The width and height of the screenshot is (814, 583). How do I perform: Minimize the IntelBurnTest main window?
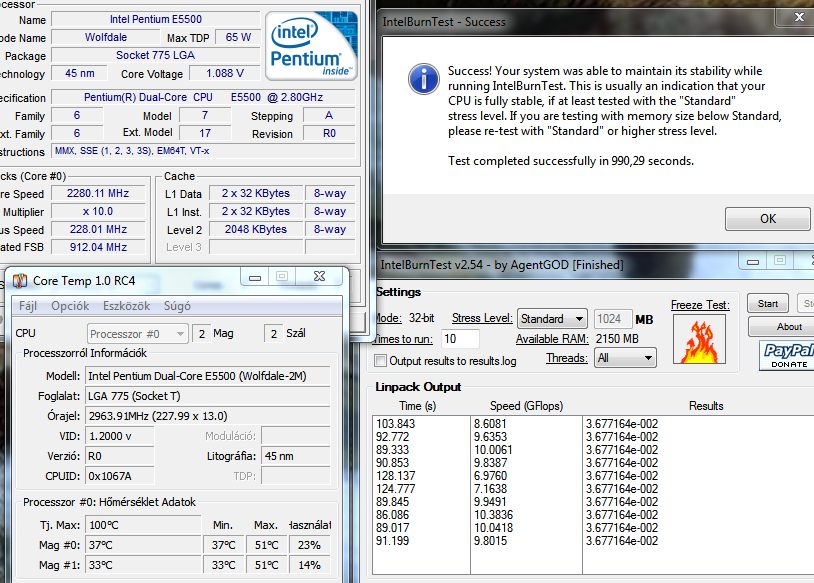pyautogui.click(x=753, y=261)
